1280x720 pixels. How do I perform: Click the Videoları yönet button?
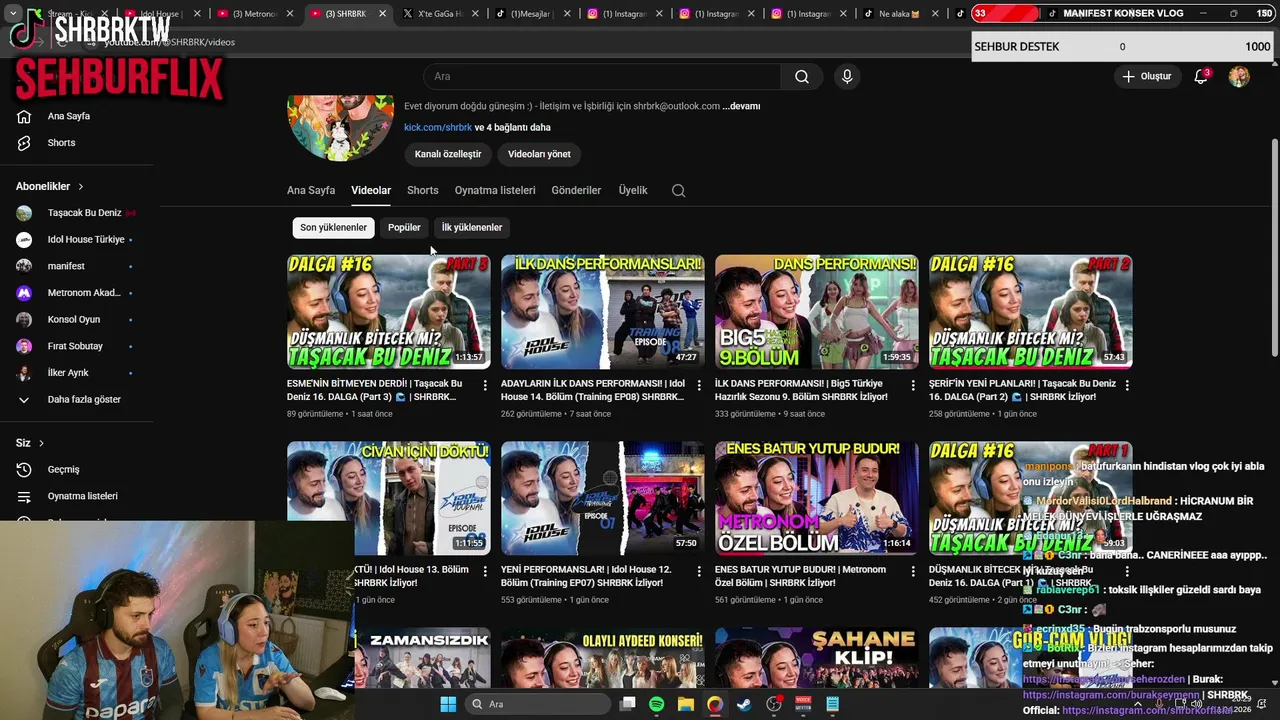(539, 154)
